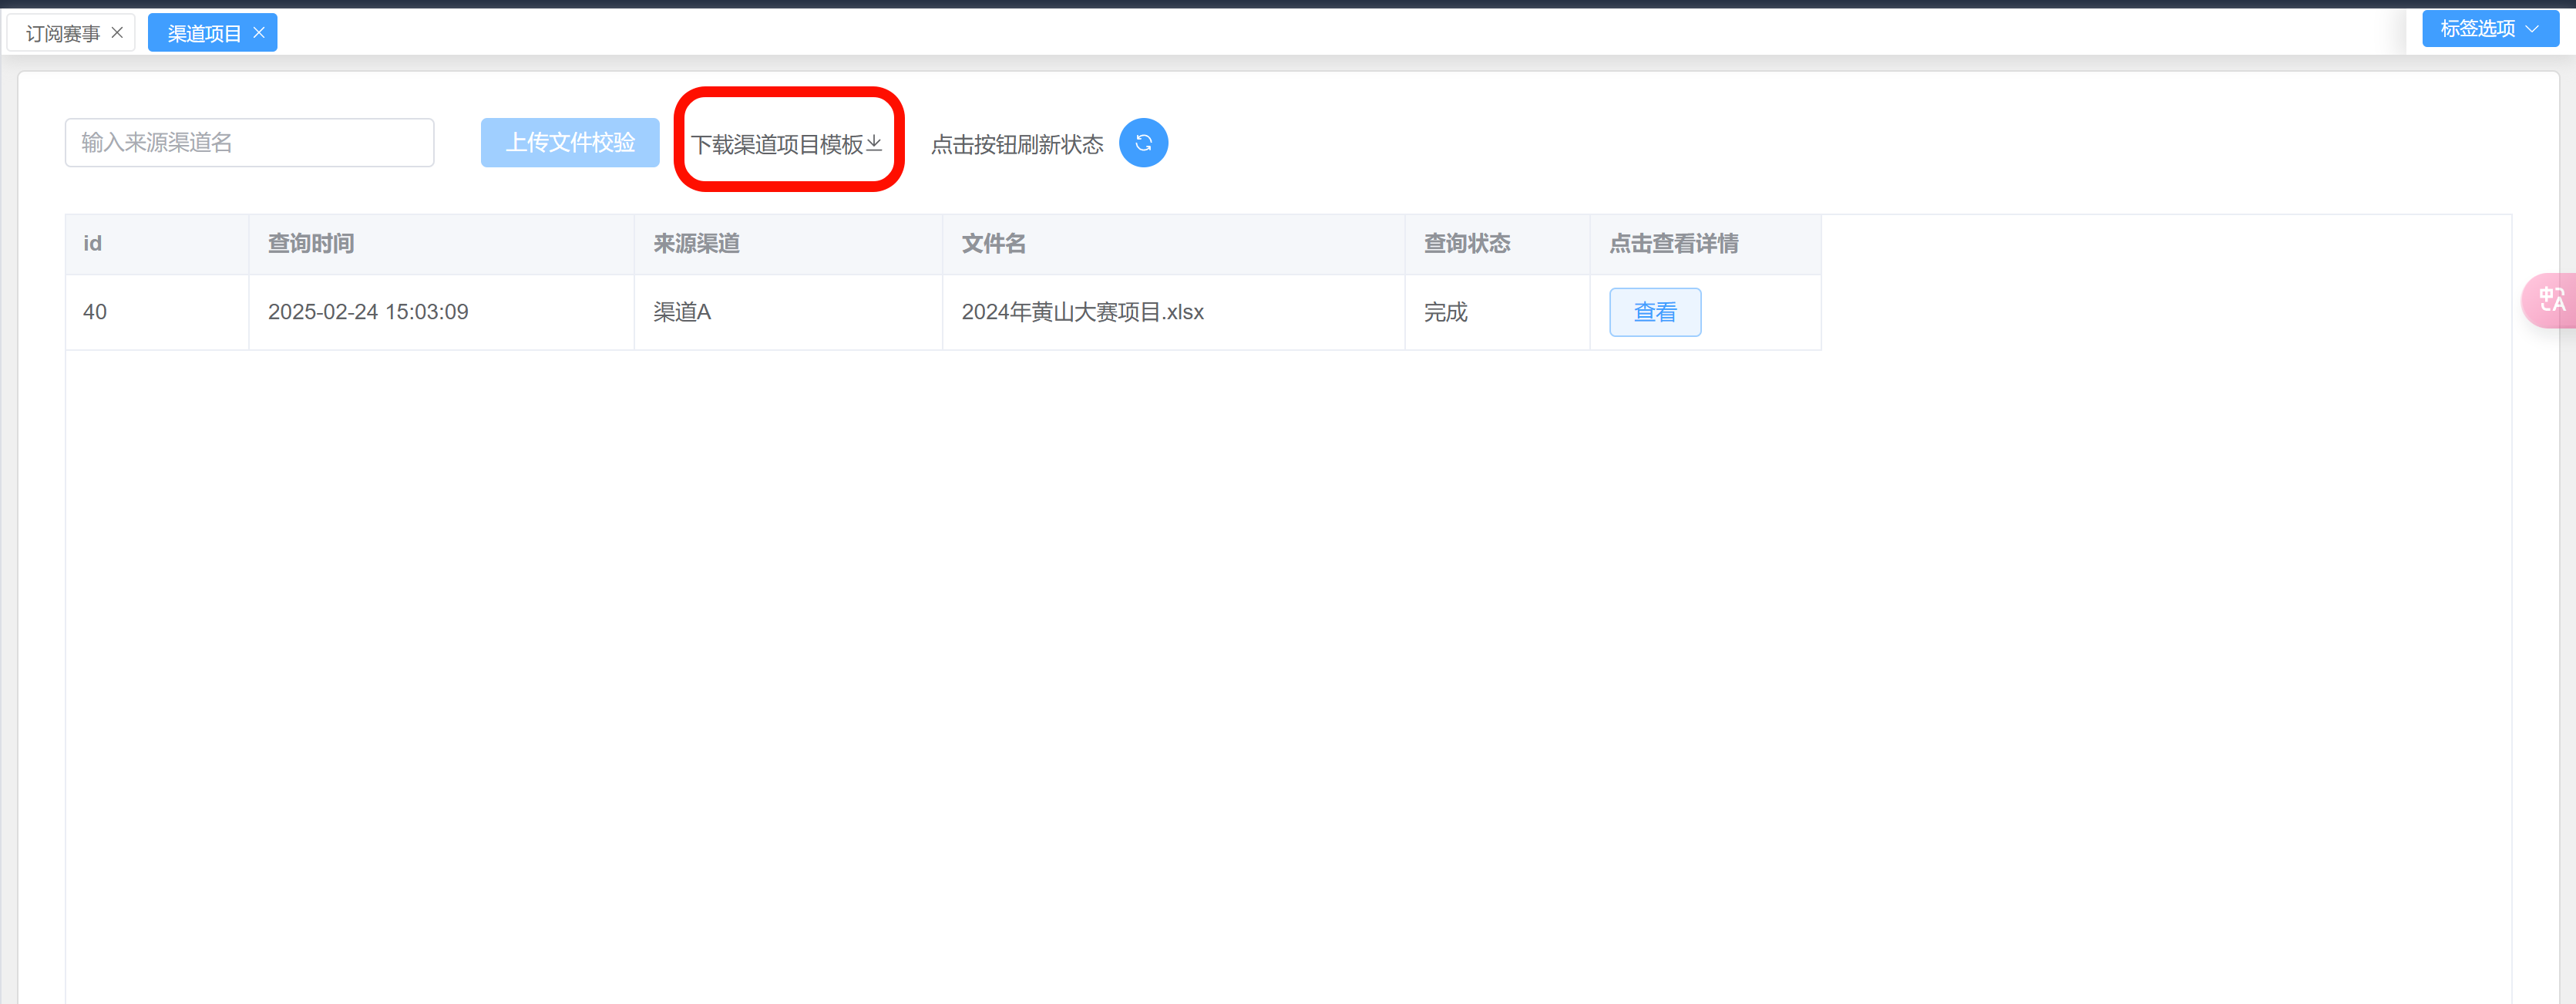Image resolution: width=2576 pixels, height=1004 pixels.
Task: Click the 来源渠道 column header
Action: (696, 244)
